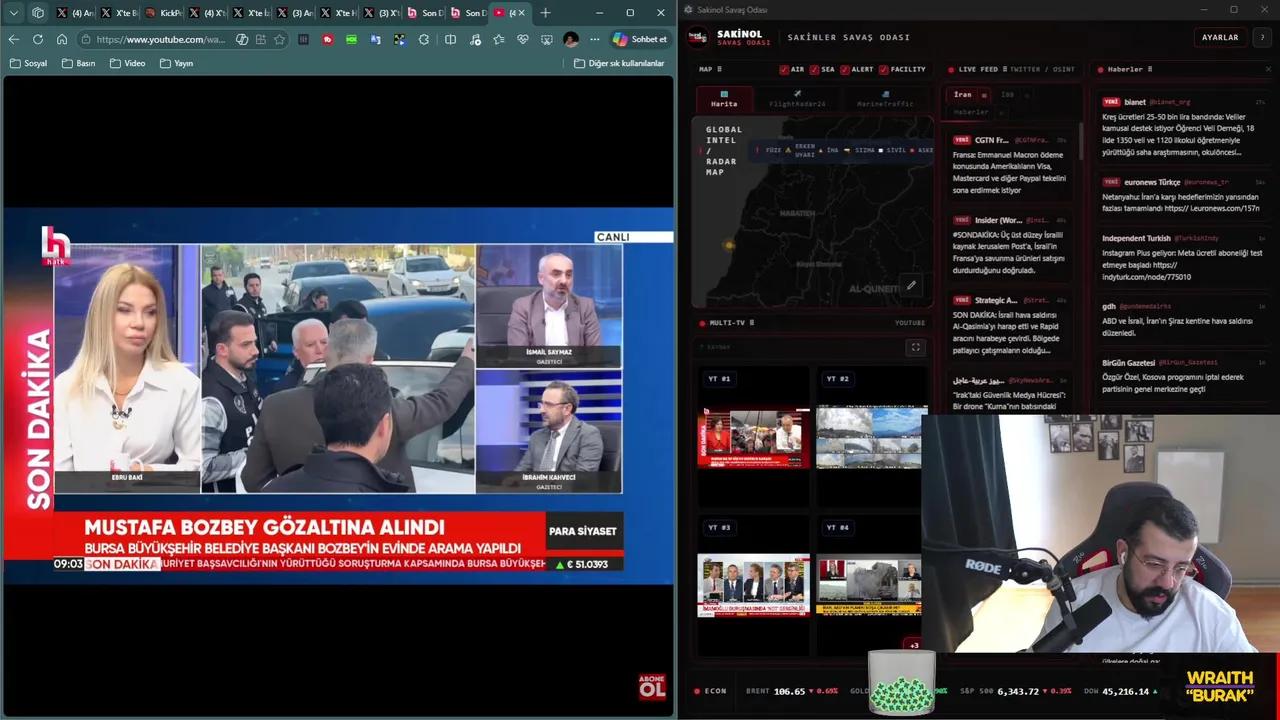Image resolution: width=1280 pixels, height=720 pixels.
Task: Open AYARLAR in Sakinol window
Action: click(1220, 37)
